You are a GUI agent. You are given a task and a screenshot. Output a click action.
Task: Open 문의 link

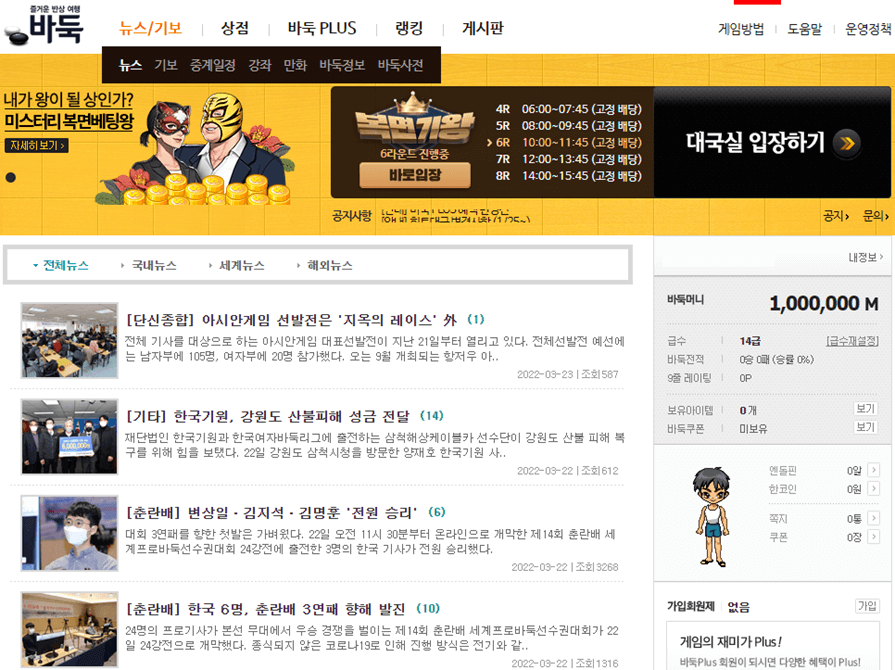point(876,216)
